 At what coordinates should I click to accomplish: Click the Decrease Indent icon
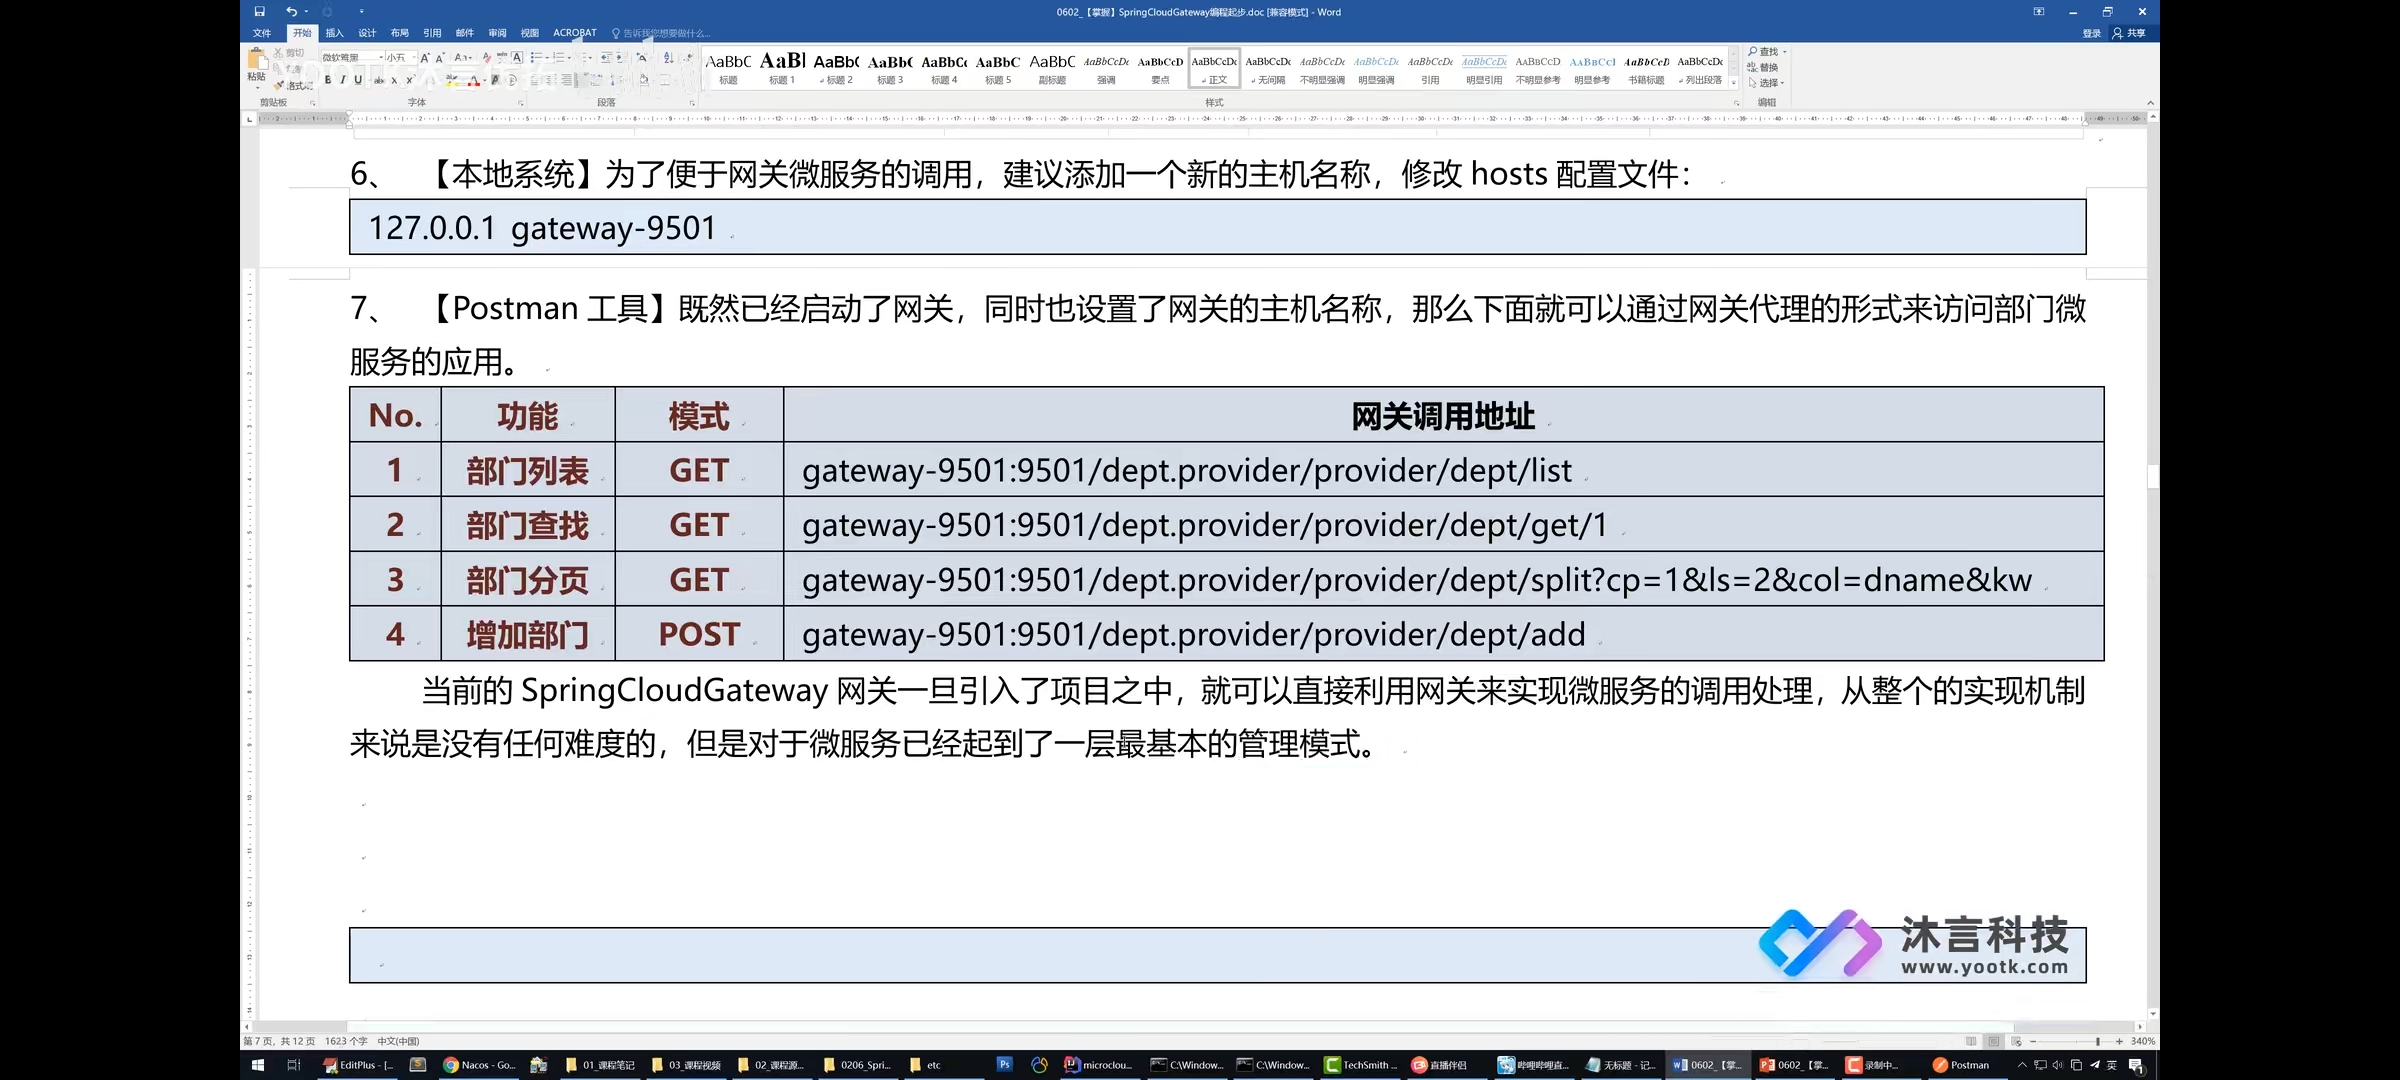[x=606, y=57]
